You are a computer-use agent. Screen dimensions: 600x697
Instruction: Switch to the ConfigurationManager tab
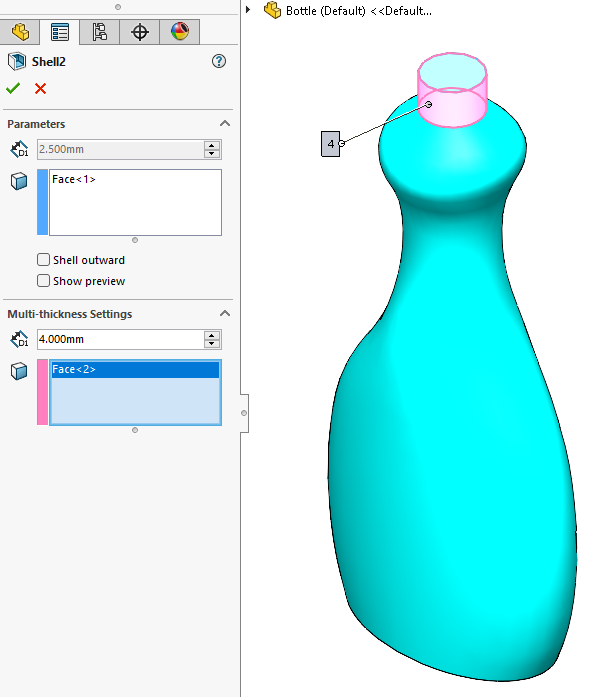click(100, 32)
